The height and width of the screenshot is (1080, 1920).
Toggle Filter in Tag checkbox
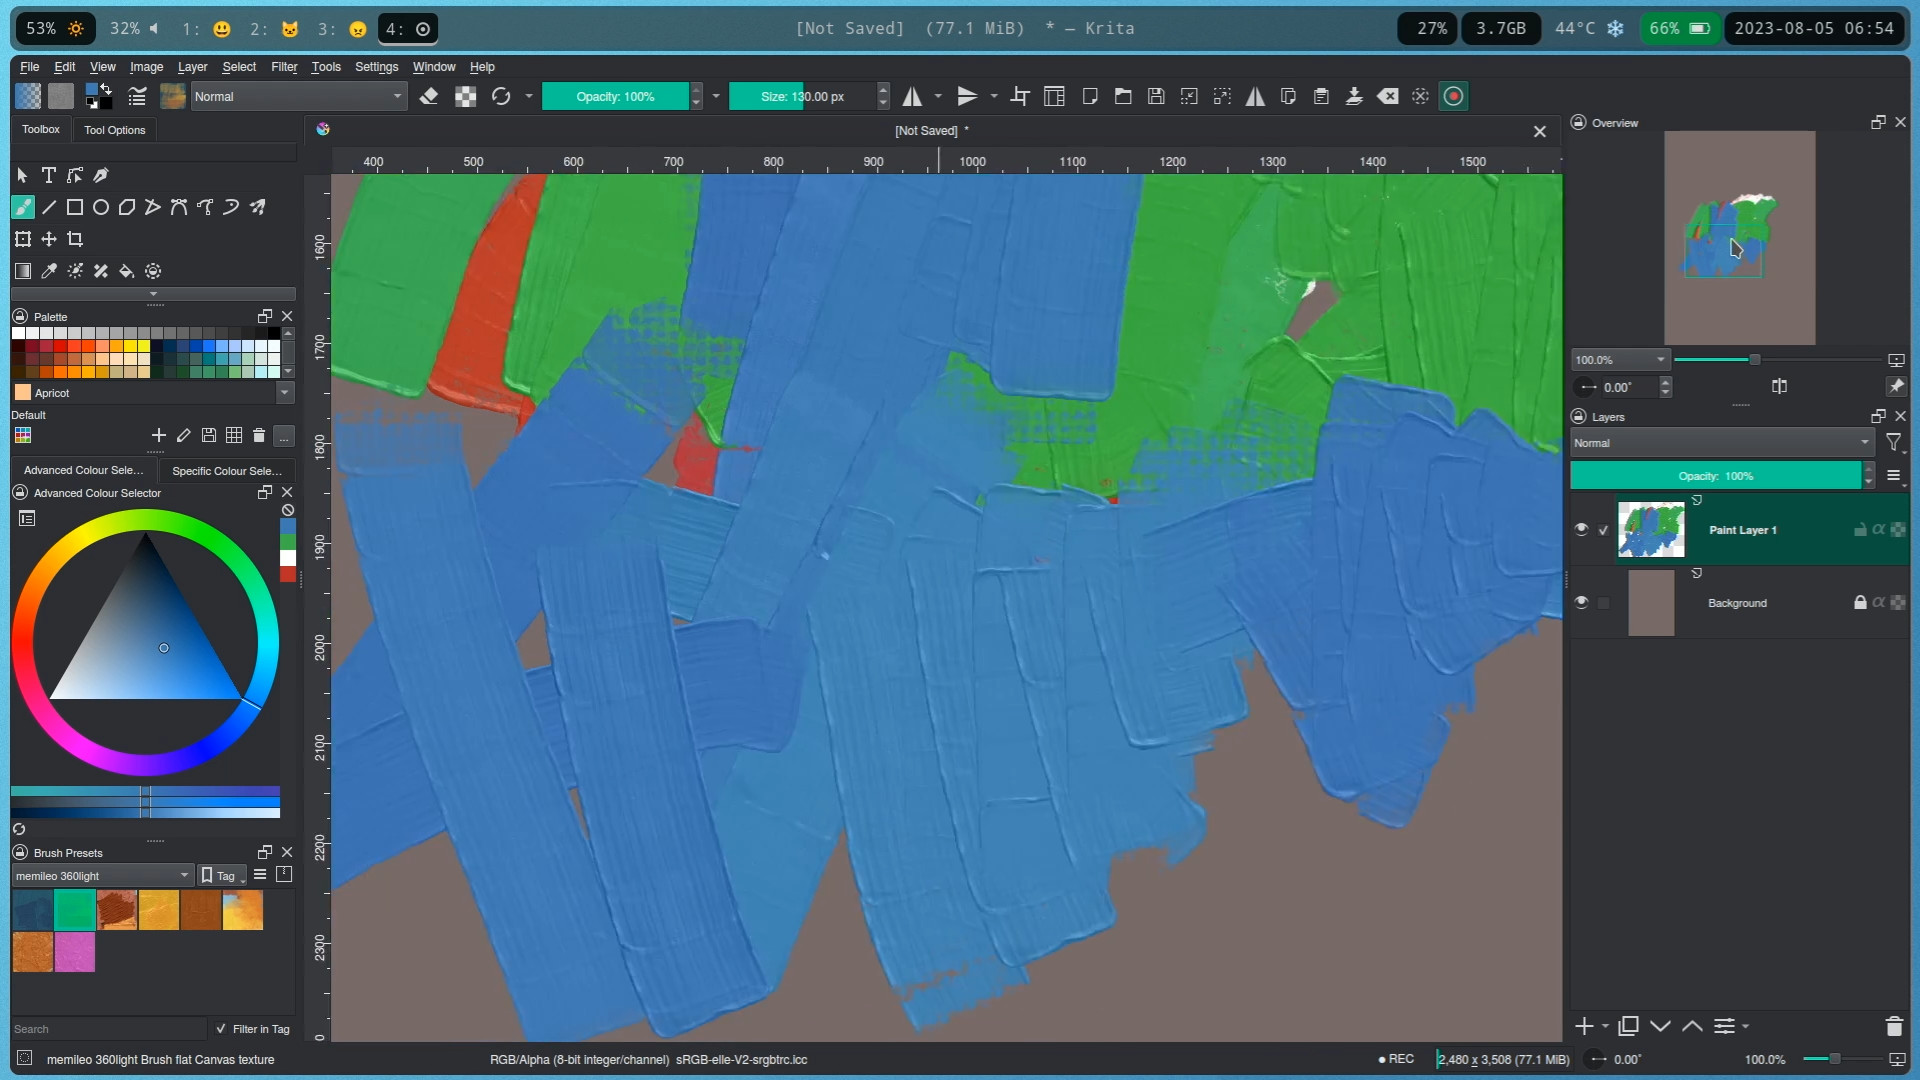pyautogui.click(x=221, y=1029)
